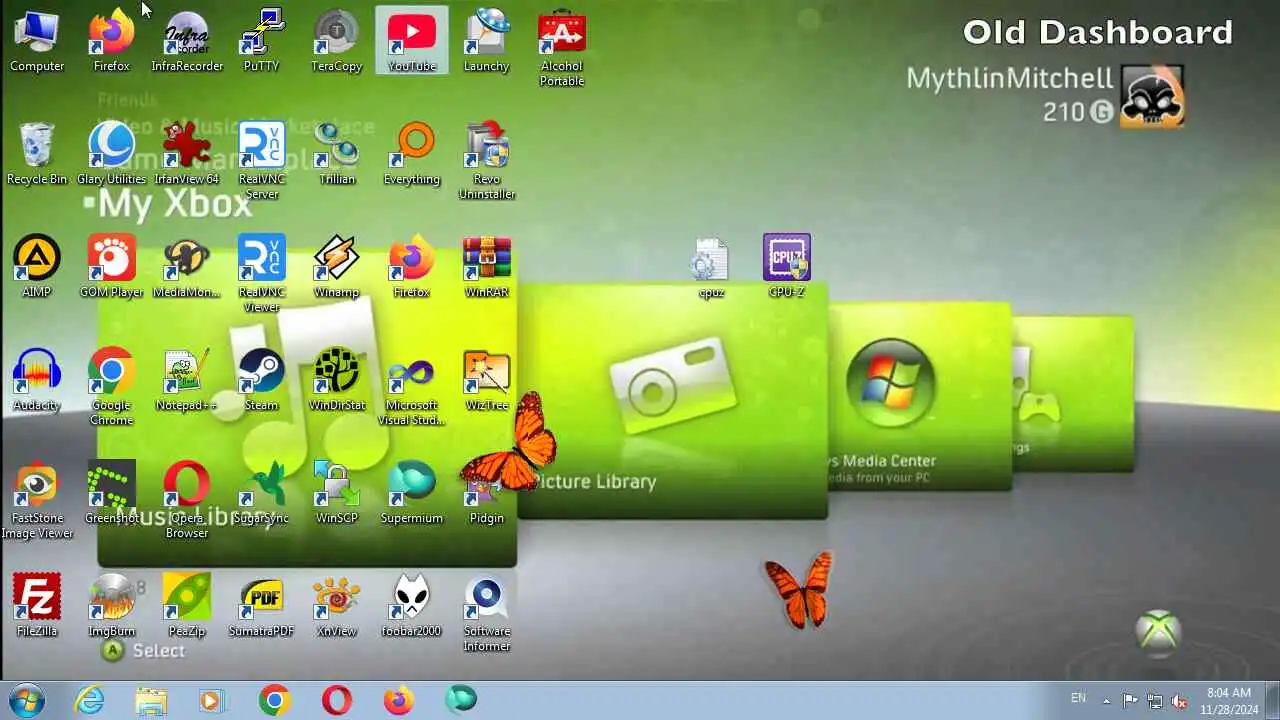The width and height of the screenshot is (1280, 720).
Task: Click the Trillian desktop icon
Action: point(337,154)
